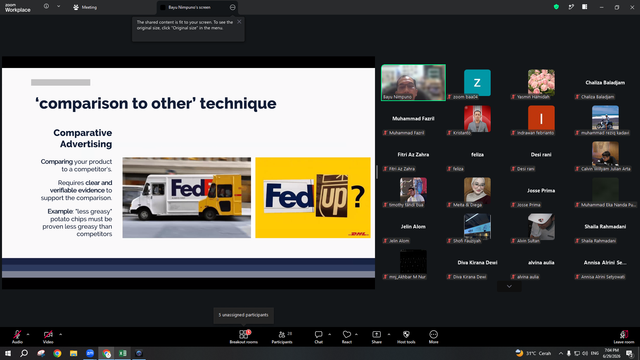Click the Leave room button
640x360 pixels.
click(624, 337)
